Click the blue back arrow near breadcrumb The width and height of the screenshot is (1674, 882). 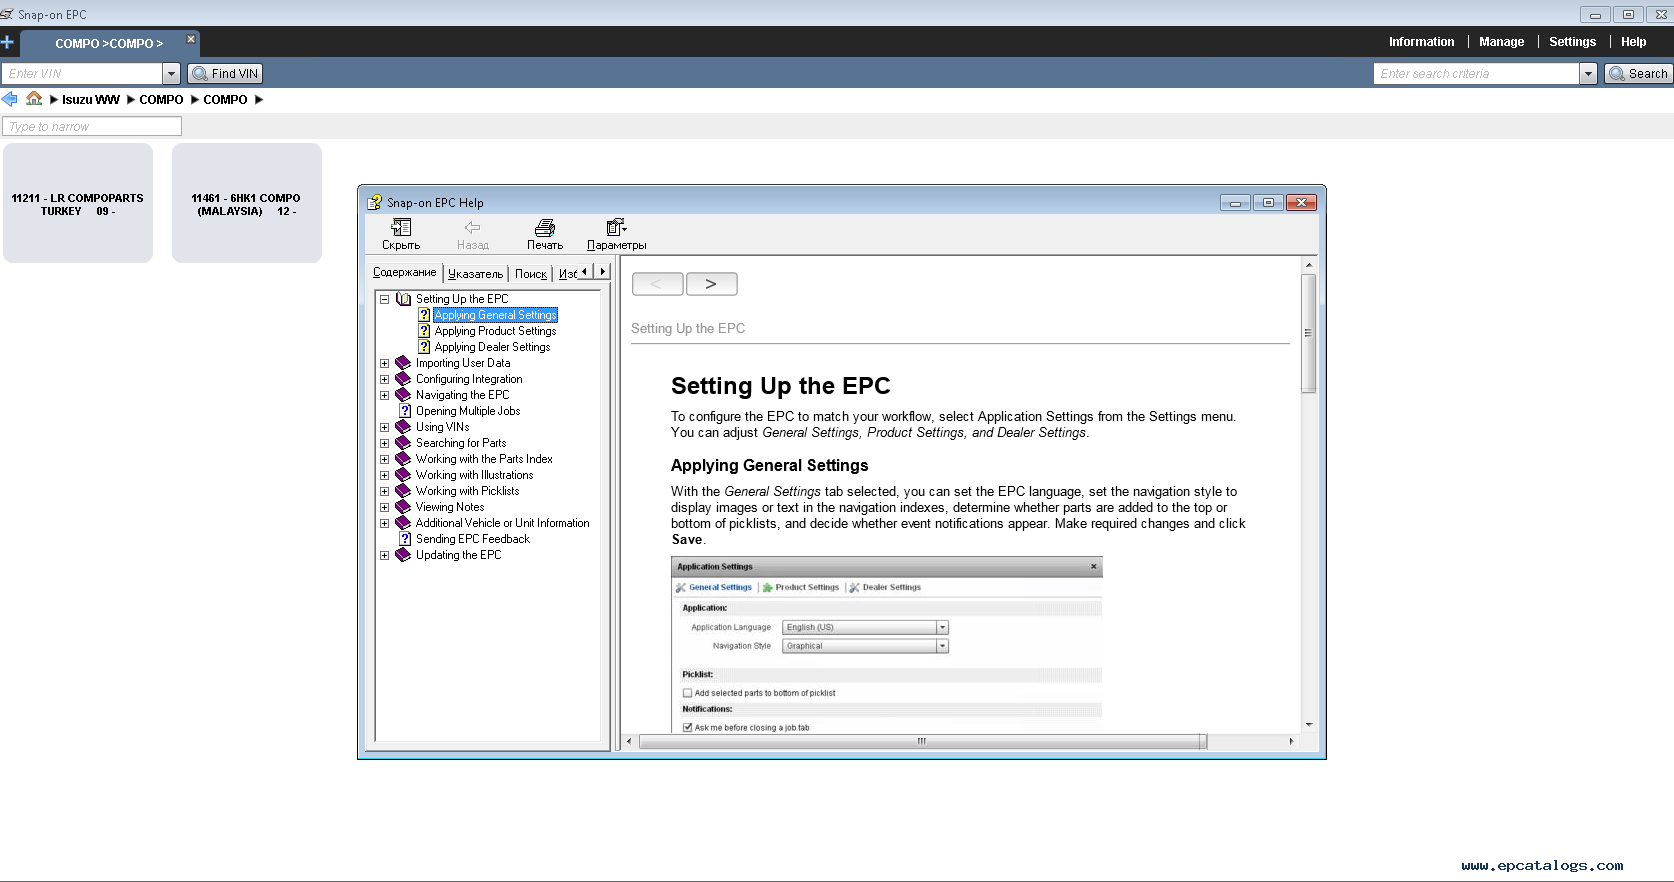click(x=10, y=98)
